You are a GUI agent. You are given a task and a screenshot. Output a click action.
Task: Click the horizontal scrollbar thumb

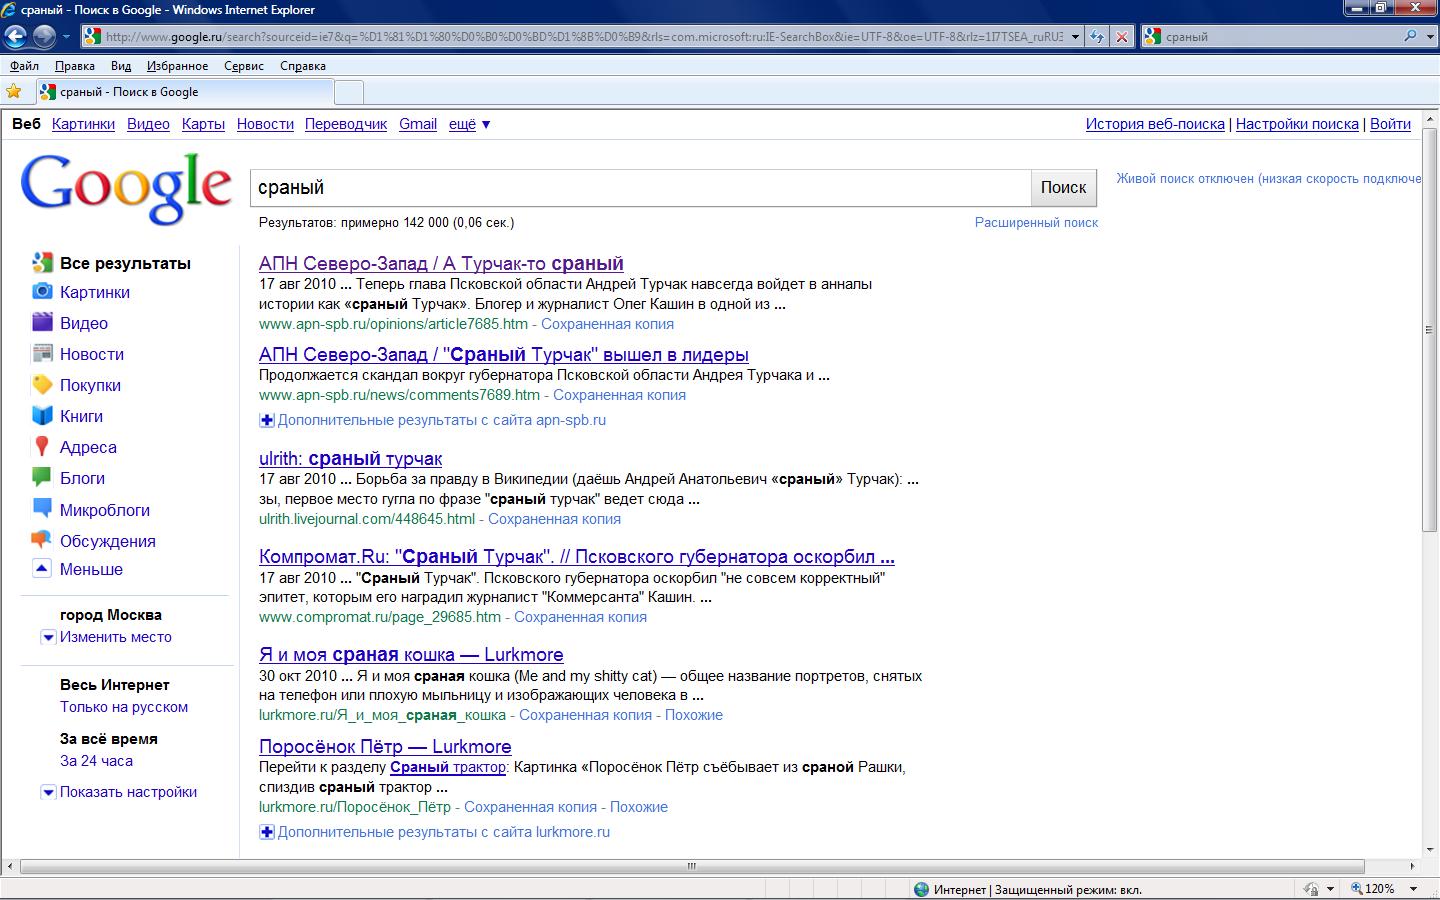click(692, 866)
